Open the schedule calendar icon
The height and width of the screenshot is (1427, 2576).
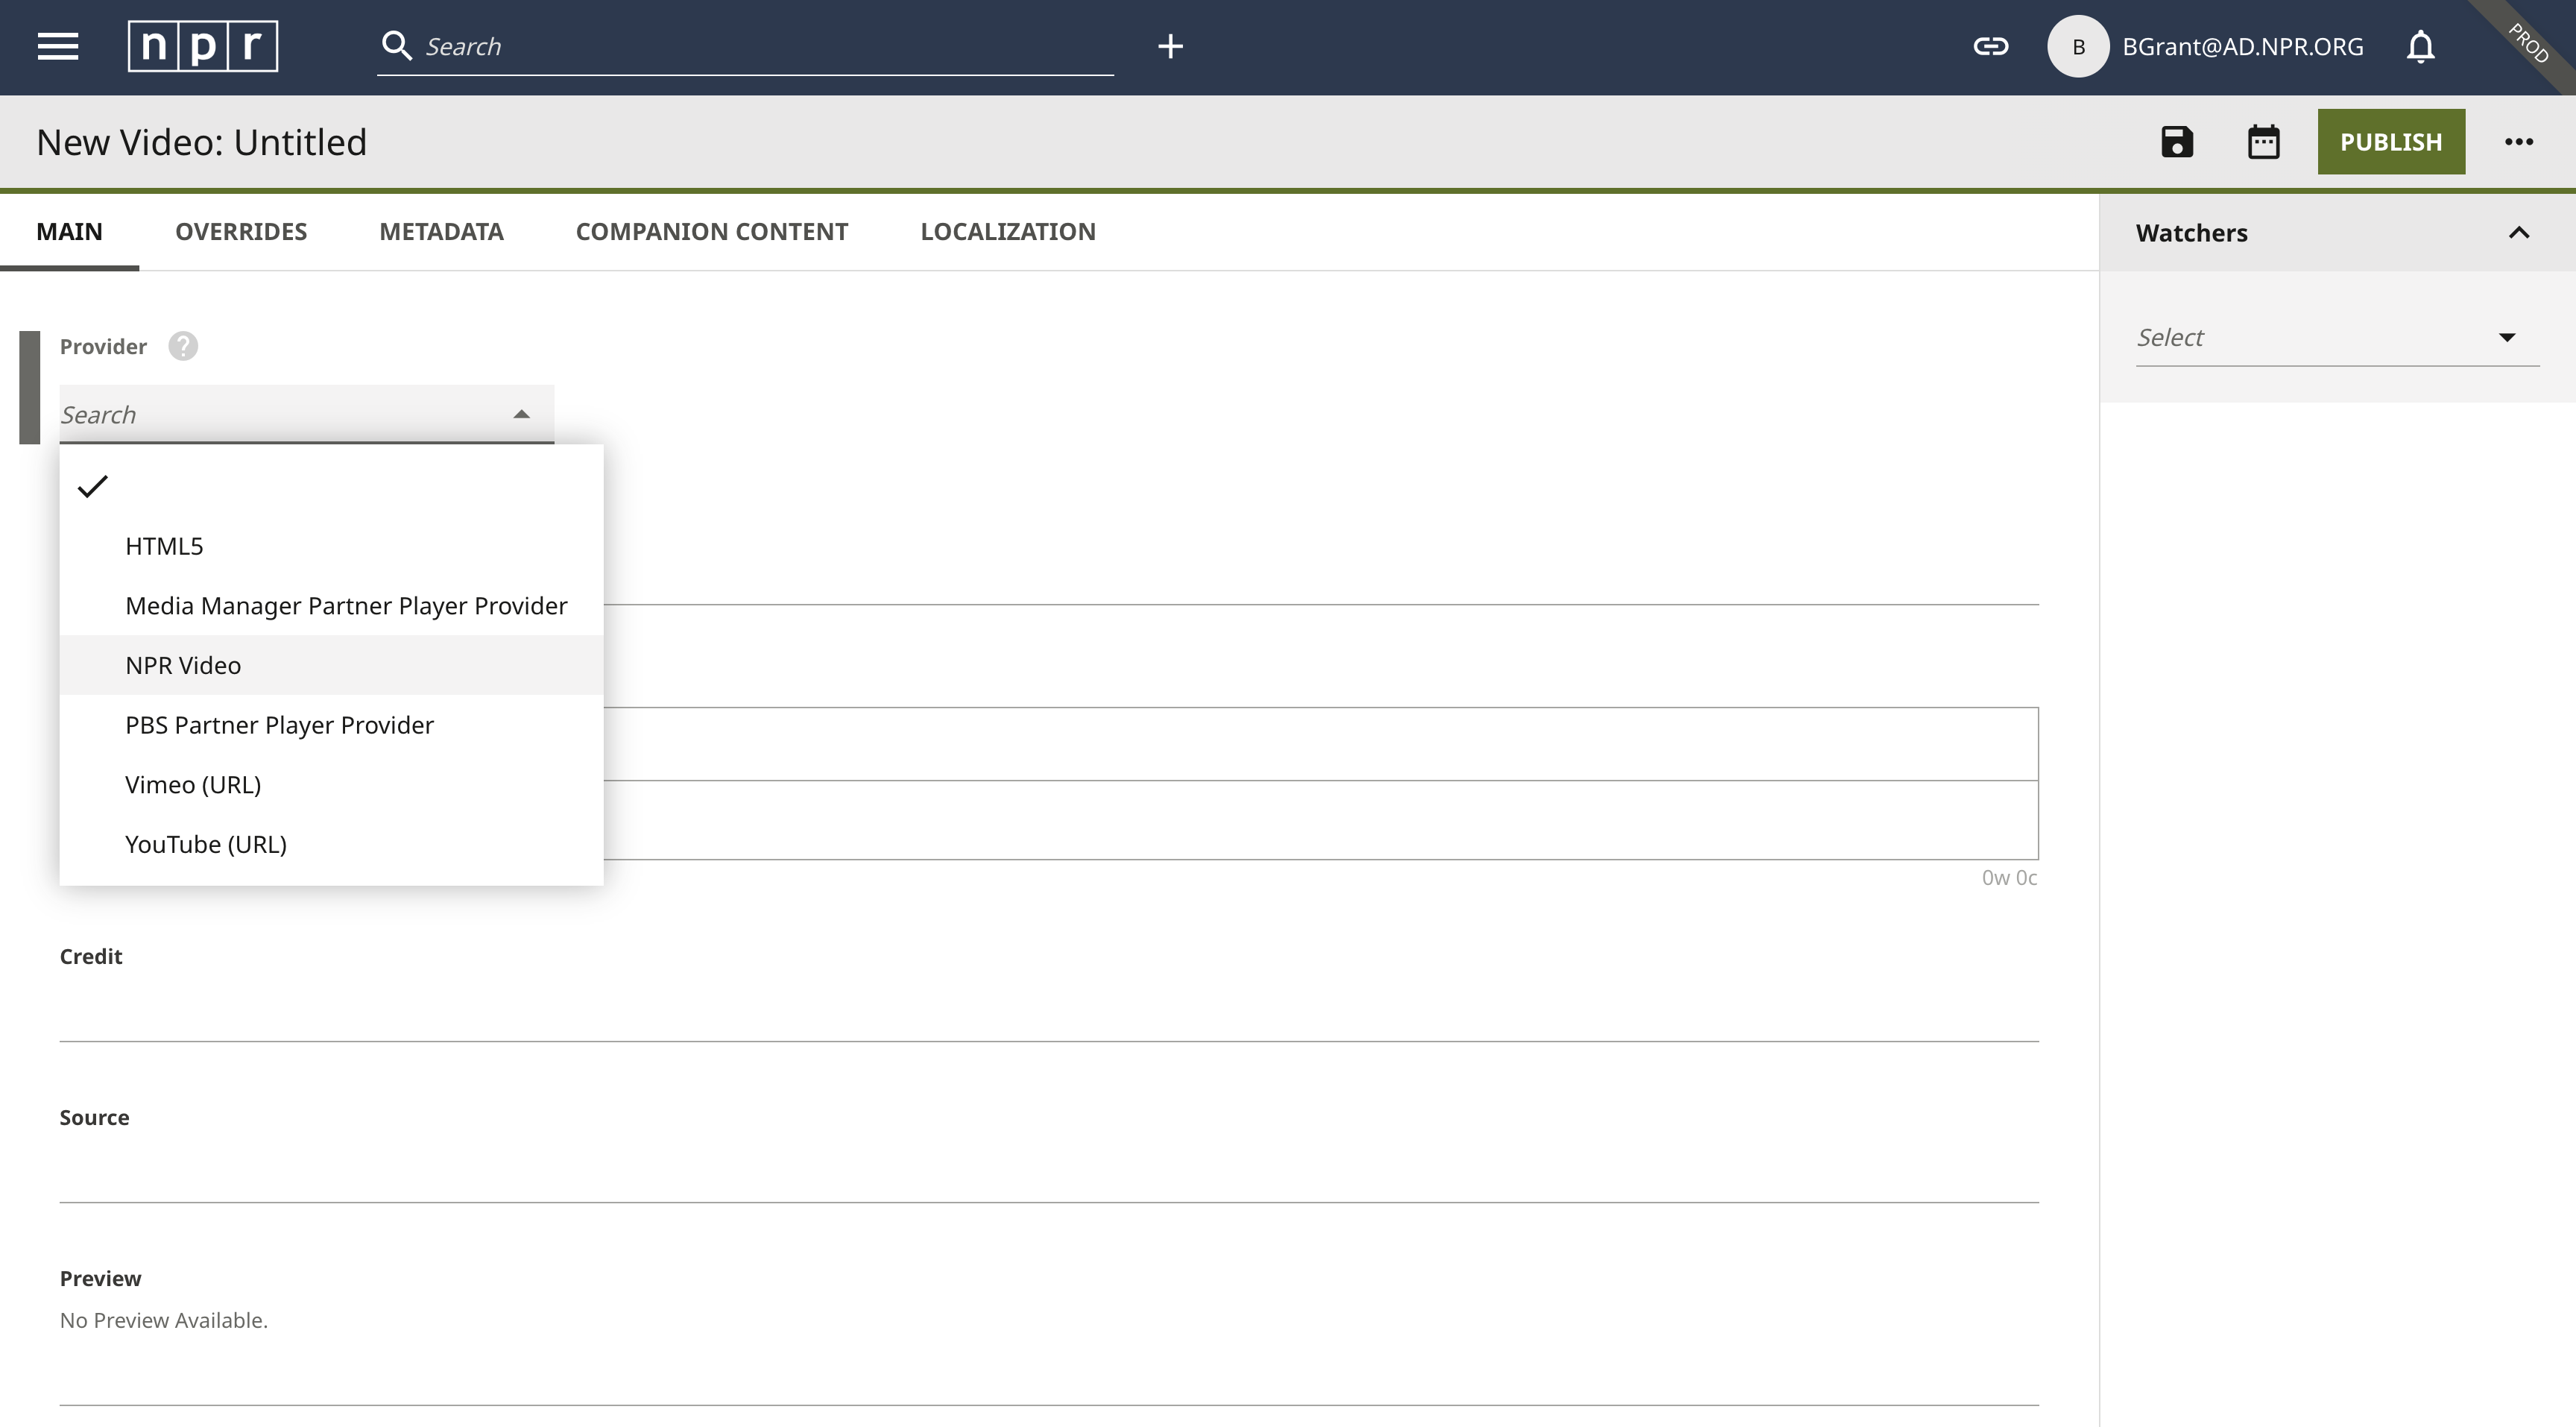(x=2264, y=141)
